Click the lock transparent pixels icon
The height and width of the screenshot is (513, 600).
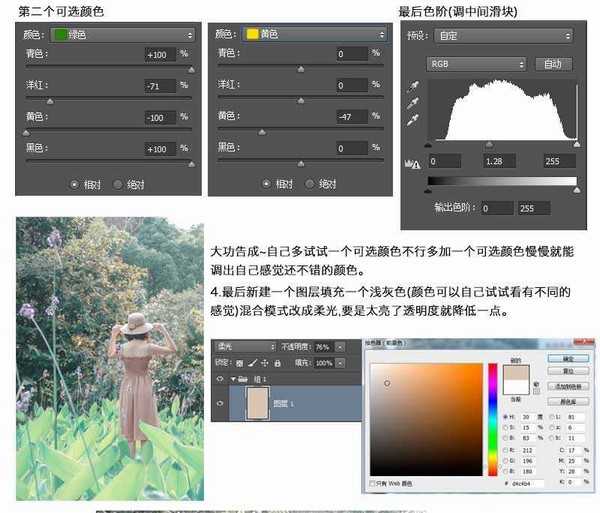click(241, 361)
